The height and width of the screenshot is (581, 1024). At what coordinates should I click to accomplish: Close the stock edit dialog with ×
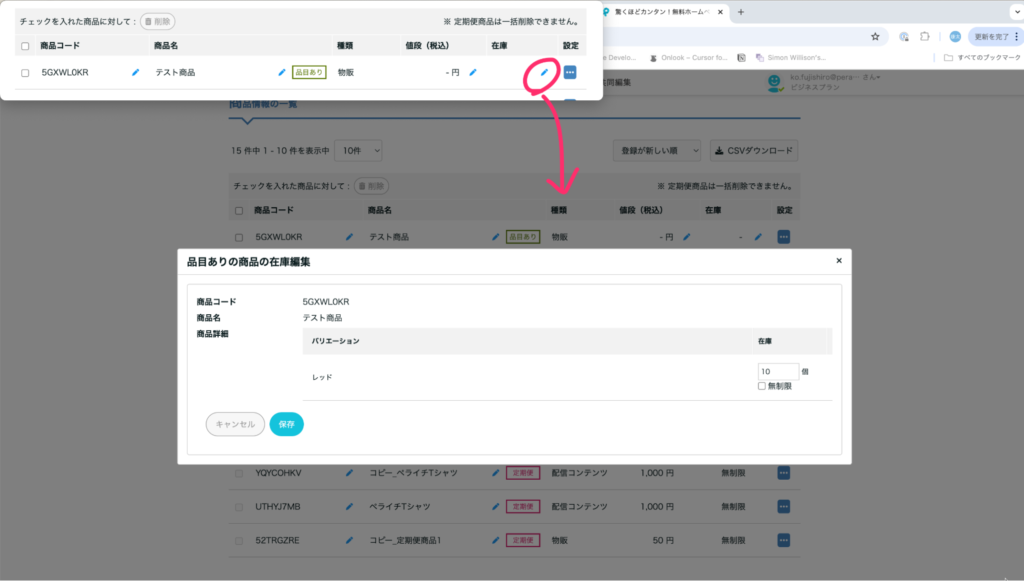click(x=839, y=260)
